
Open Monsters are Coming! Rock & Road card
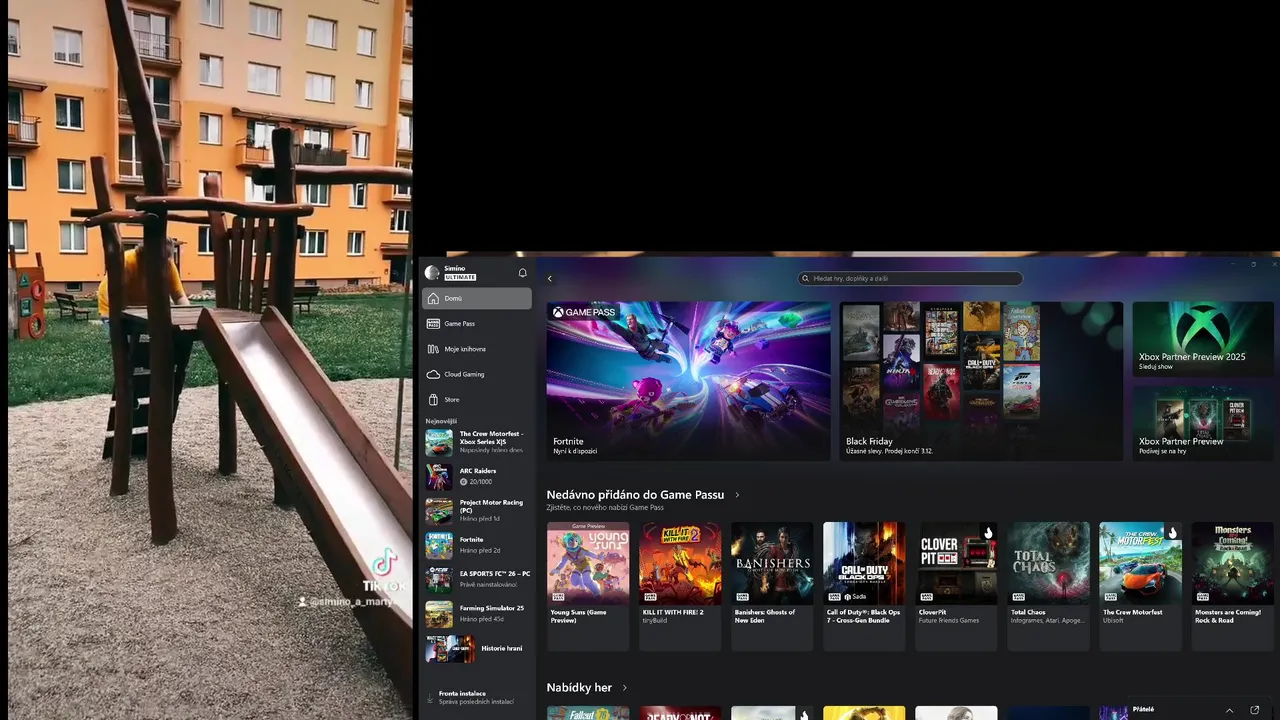(x=1232, y=586)
